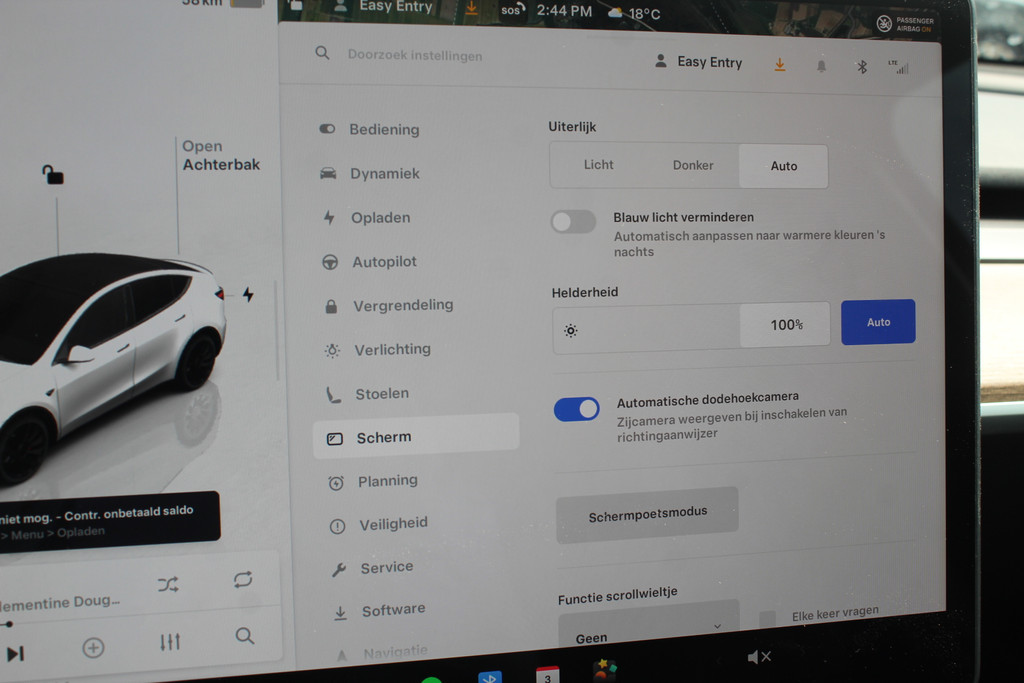Screen dimensions: 1024x683
Task: Open the audio equalizer sliders icon
Action: tap(170, 642)
